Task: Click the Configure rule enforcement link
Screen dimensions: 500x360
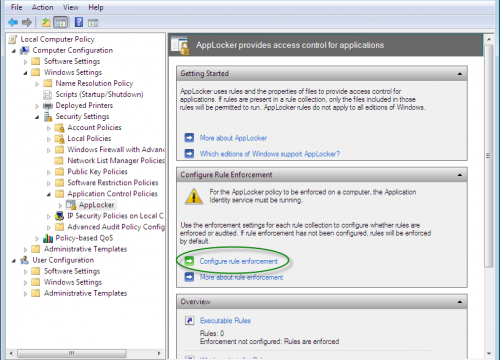Action: 238,261
